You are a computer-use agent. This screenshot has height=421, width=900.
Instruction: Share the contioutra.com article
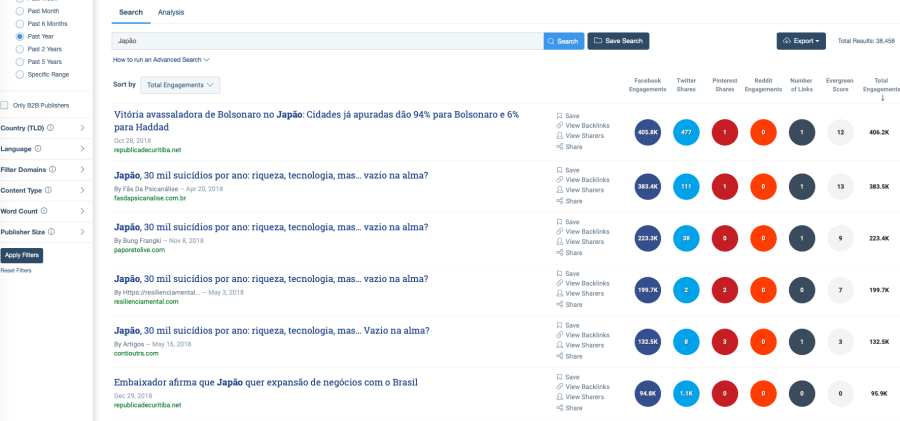click(569, 356)
